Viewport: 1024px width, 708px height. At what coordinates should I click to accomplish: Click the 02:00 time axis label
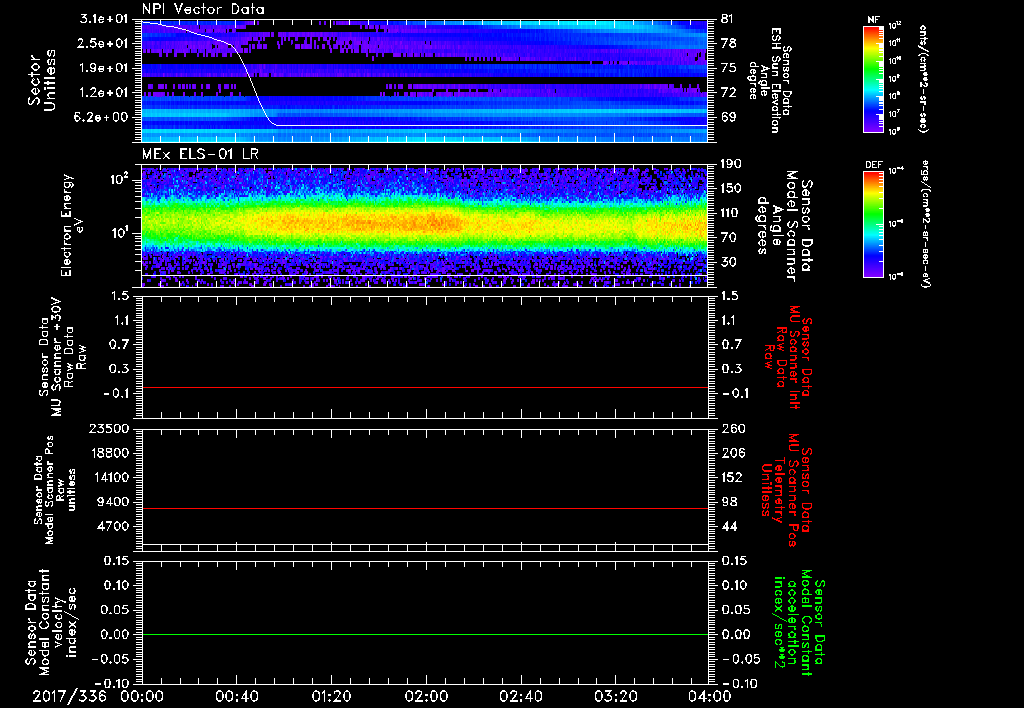426,696
